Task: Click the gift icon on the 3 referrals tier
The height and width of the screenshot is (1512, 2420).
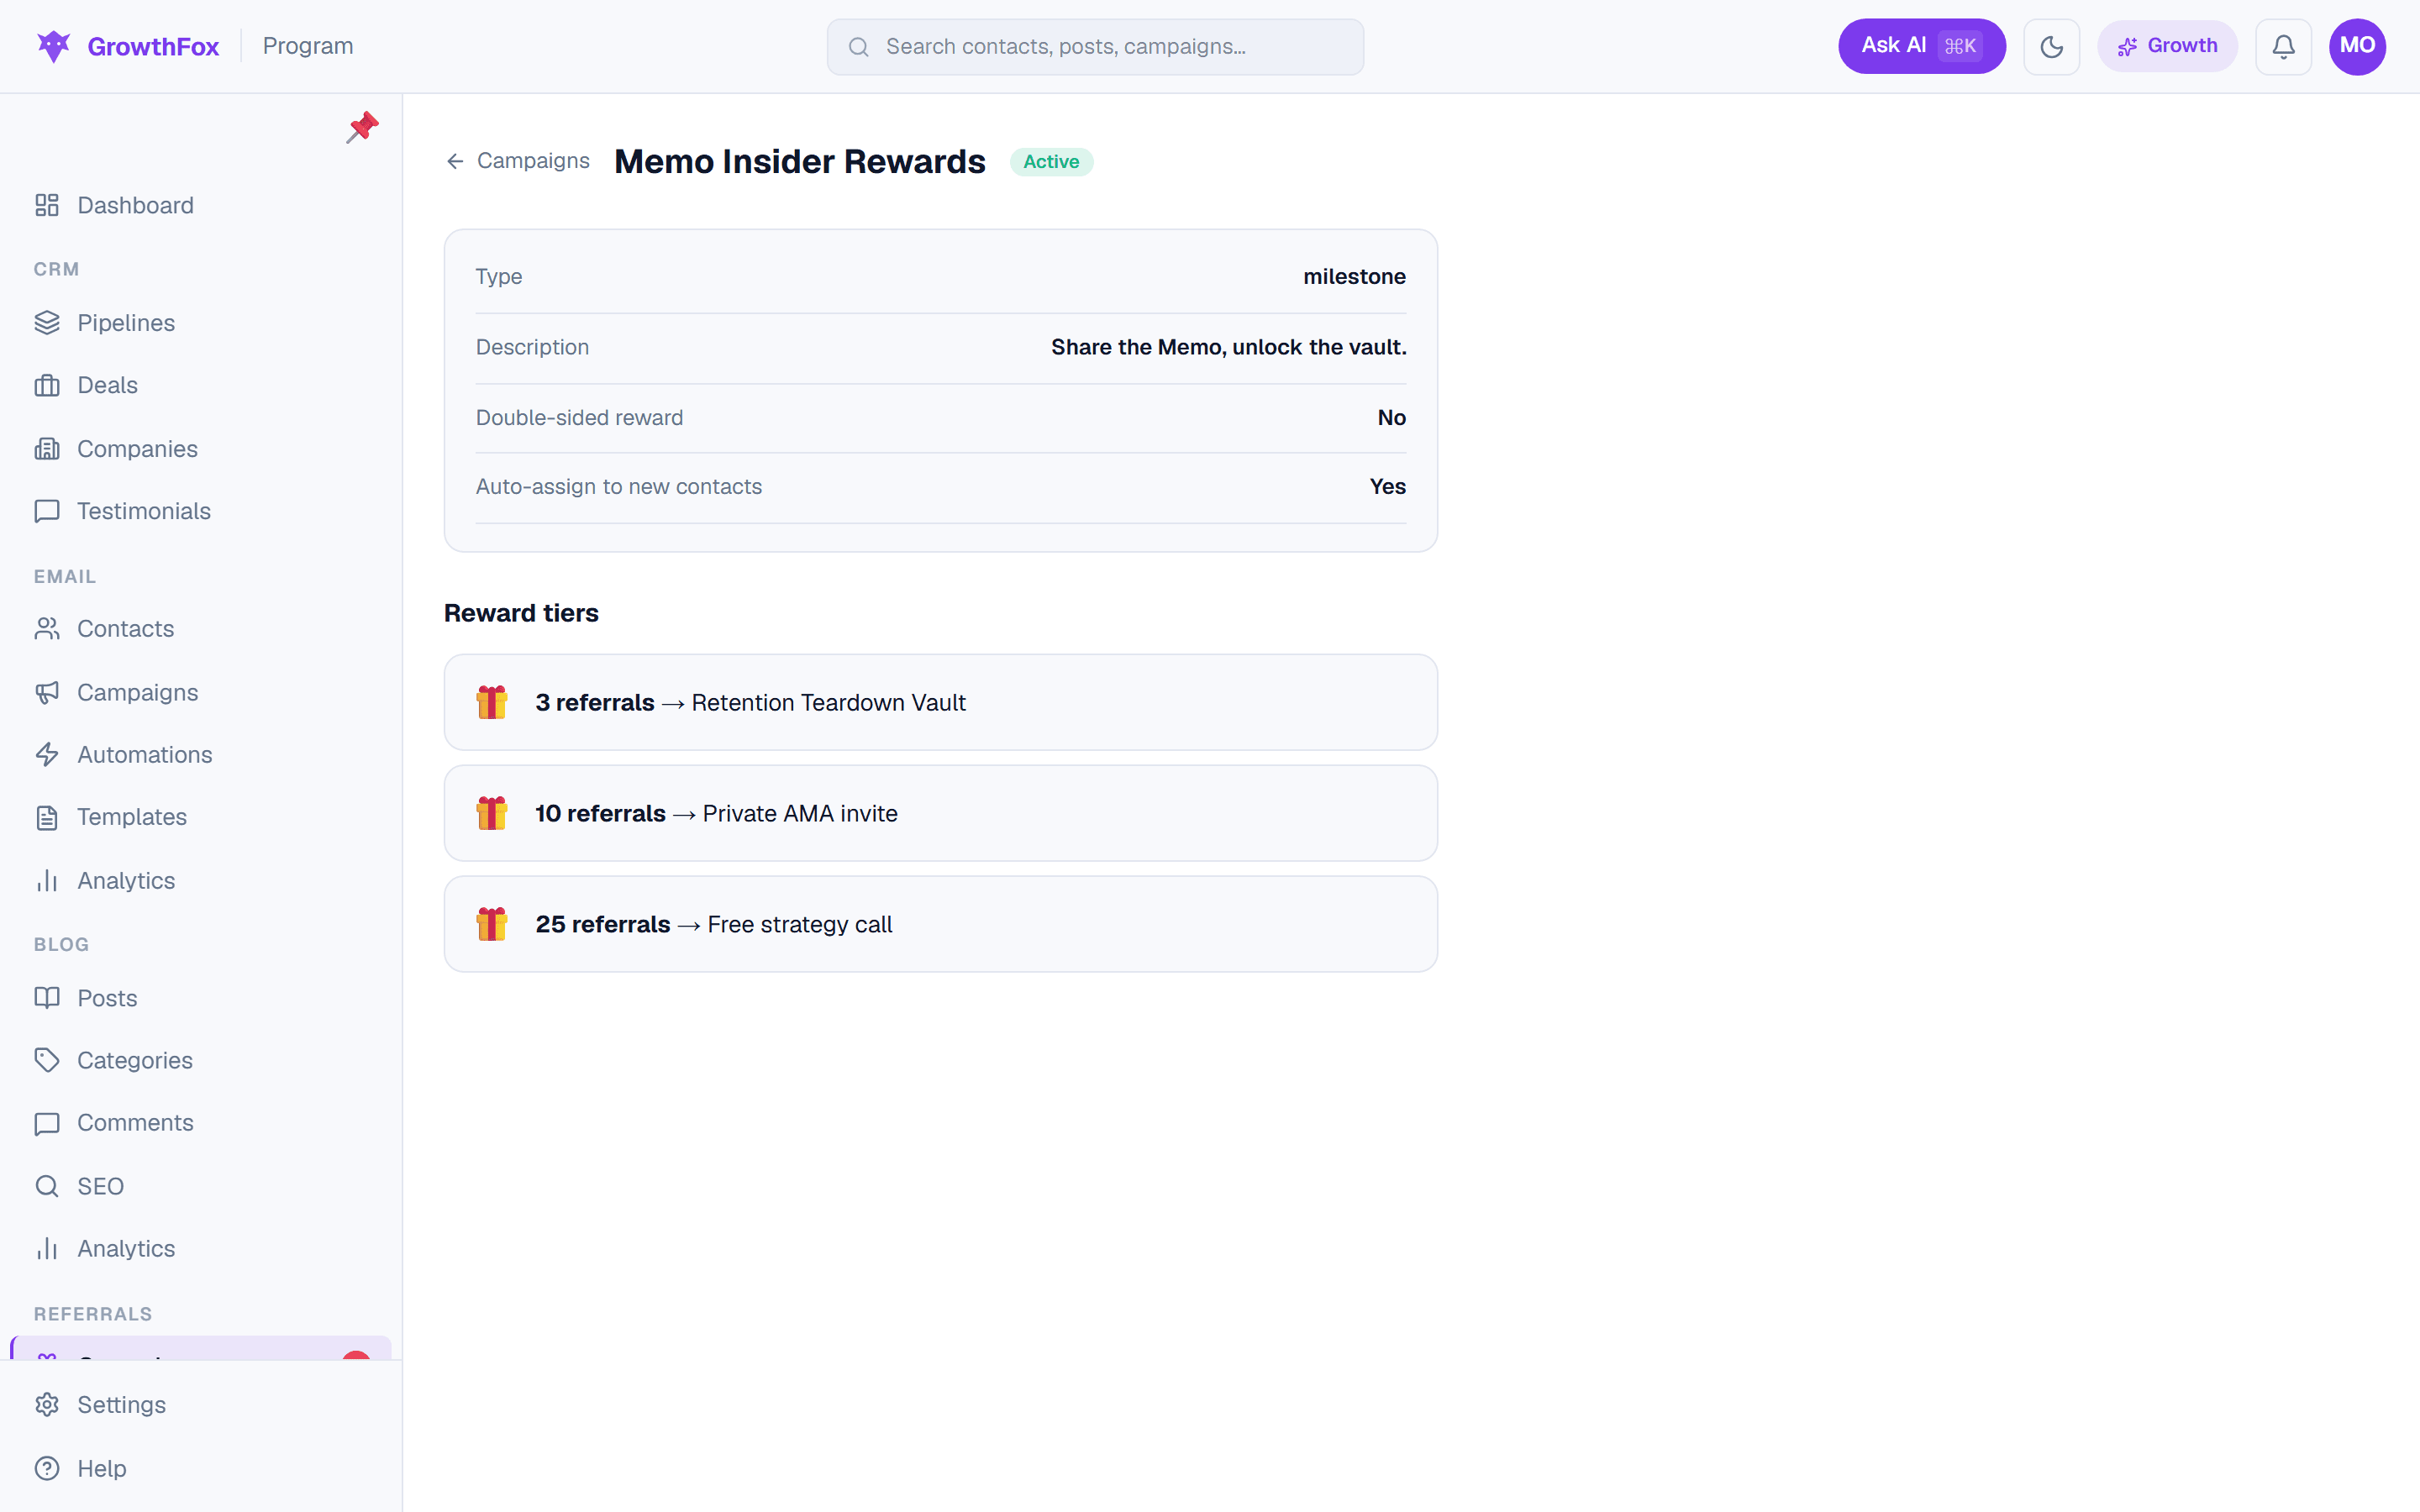Action: click(492, 702)
